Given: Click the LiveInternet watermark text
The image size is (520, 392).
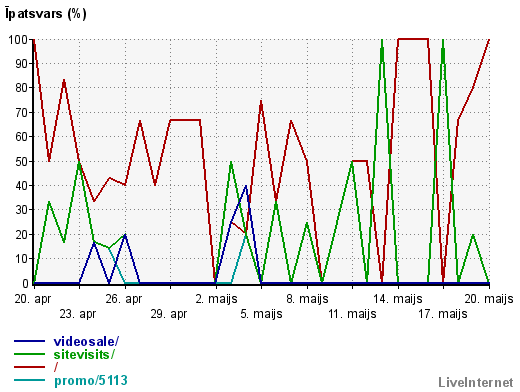Looking at the screenshot, I should pyautogui.click(x=476, y=382).
